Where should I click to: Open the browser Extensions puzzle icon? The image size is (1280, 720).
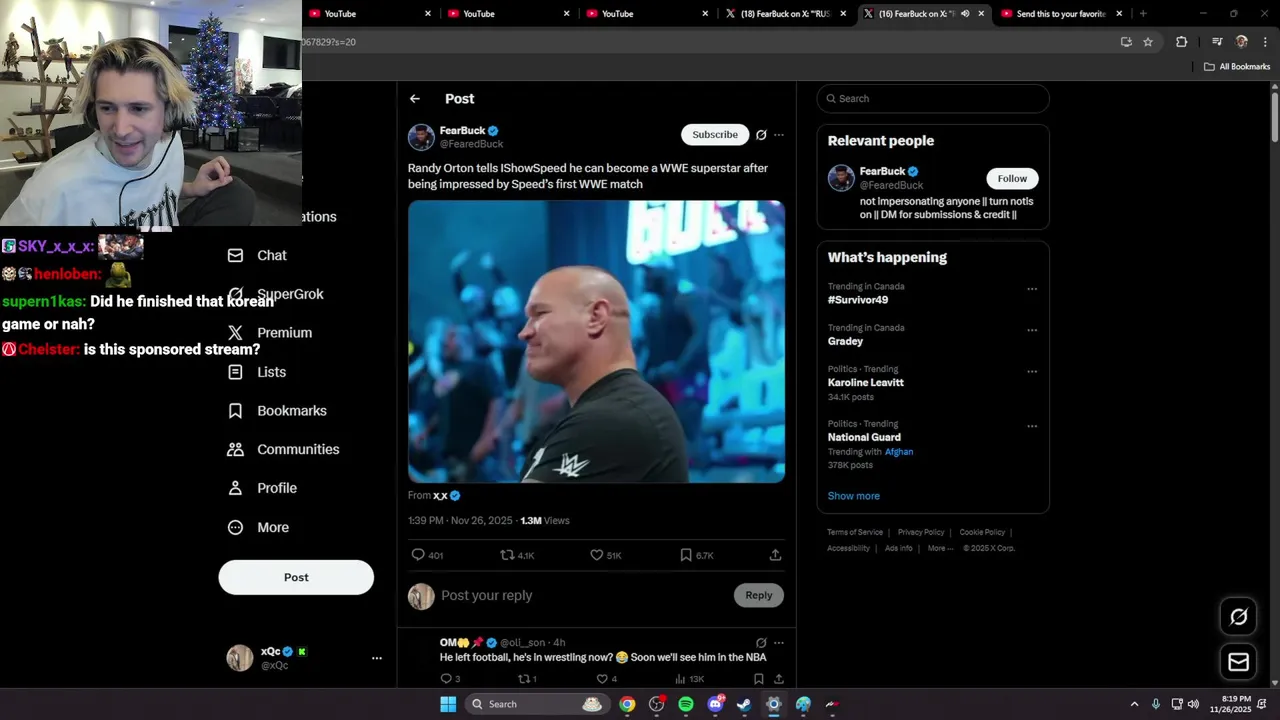[x=1182, y=42]
